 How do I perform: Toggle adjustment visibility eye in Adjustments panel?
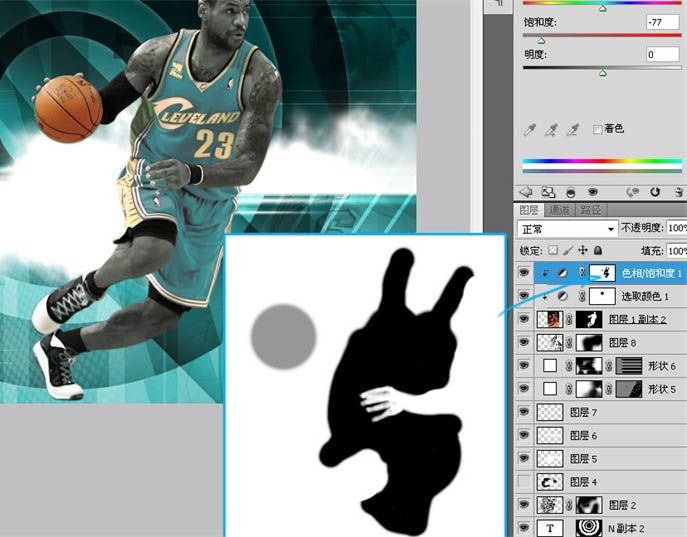pyautogui.click(x=593, y=192)
